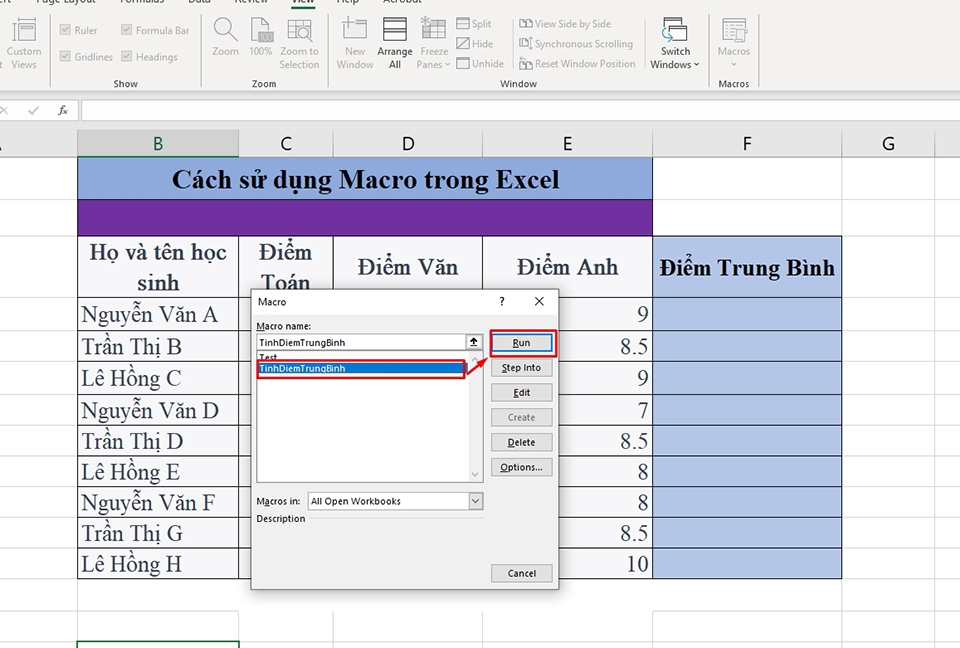The width and height of the screenshot is (960, 648).
Task: Hide the current window
Action: (474, 43)
